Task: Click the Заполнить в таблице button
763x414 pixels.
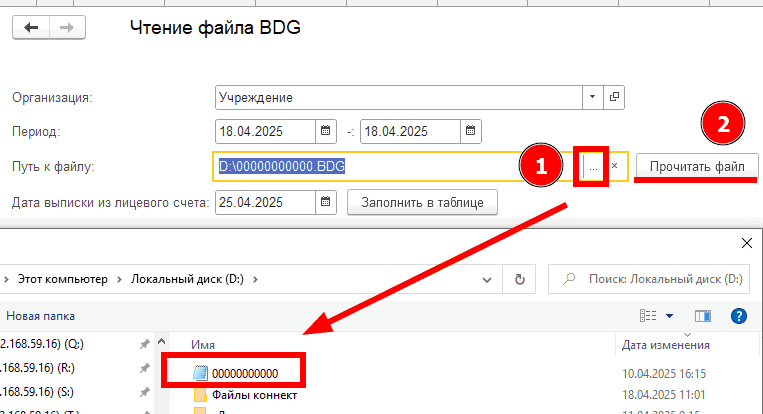Action: [x=422, y=202]
